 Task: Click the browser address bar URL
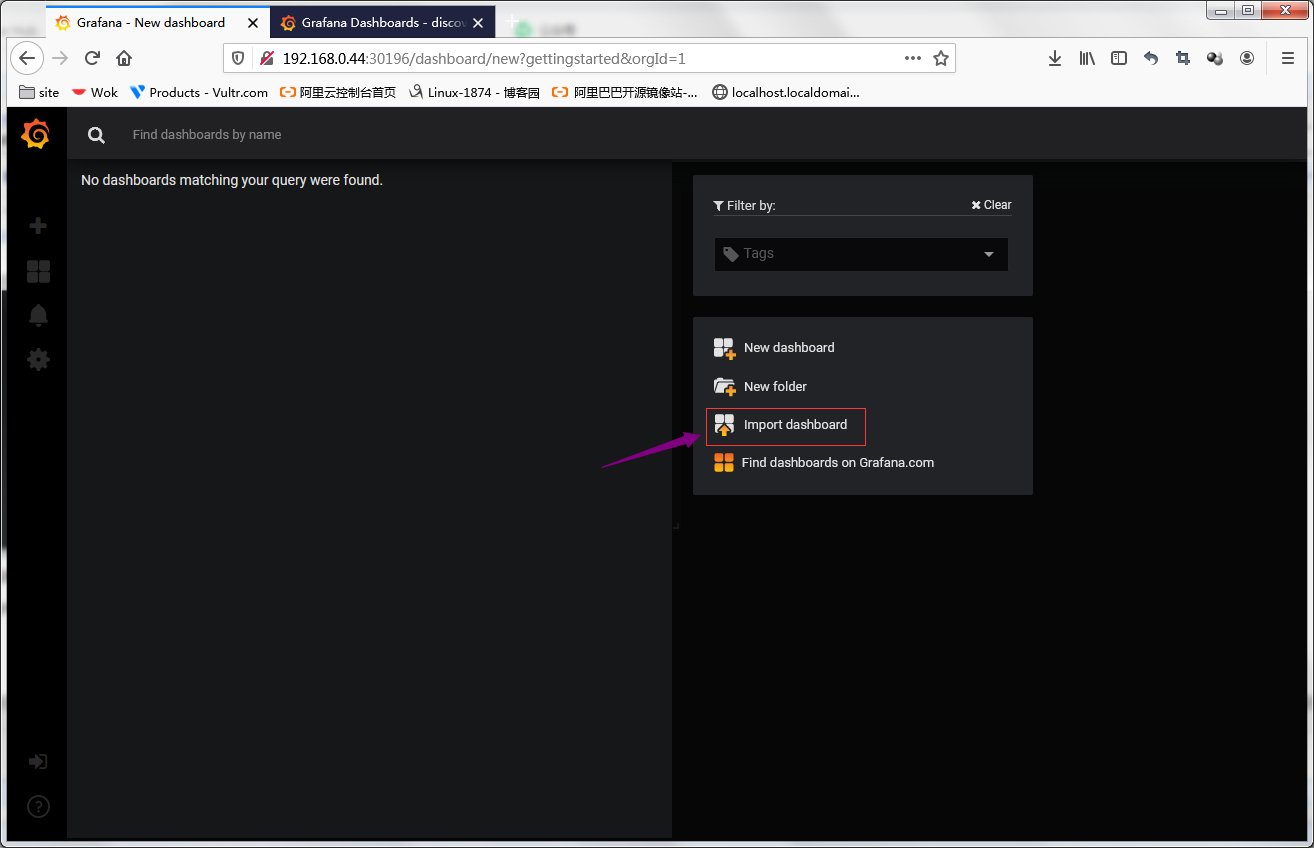484,58
